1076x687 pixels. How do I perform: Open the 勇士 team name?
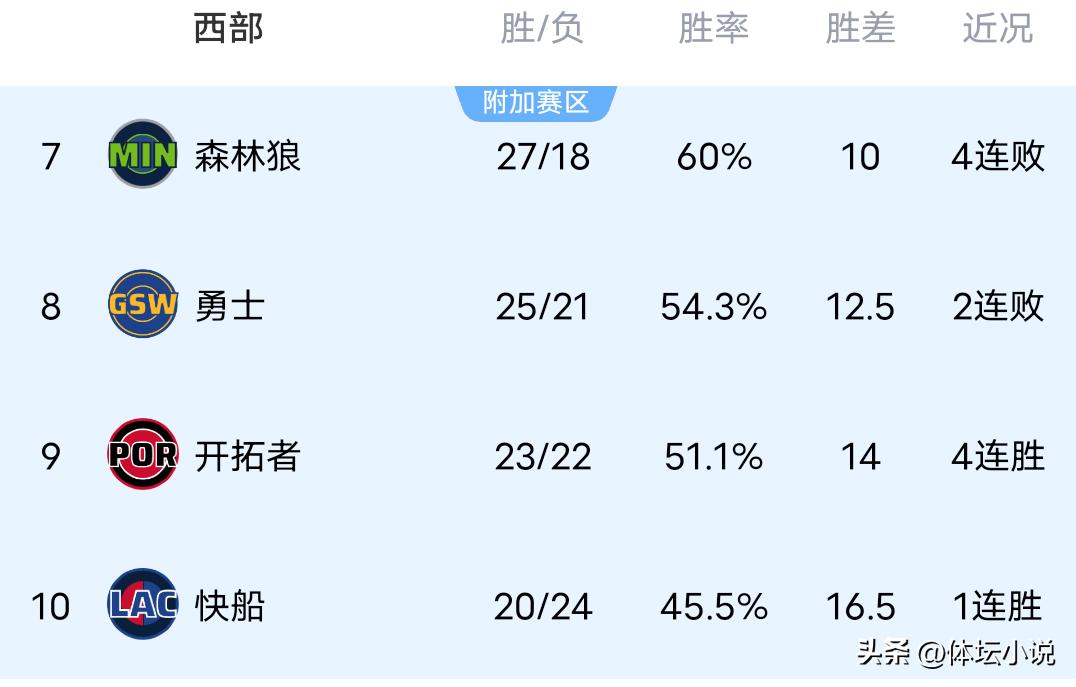(x=230, y=306)
